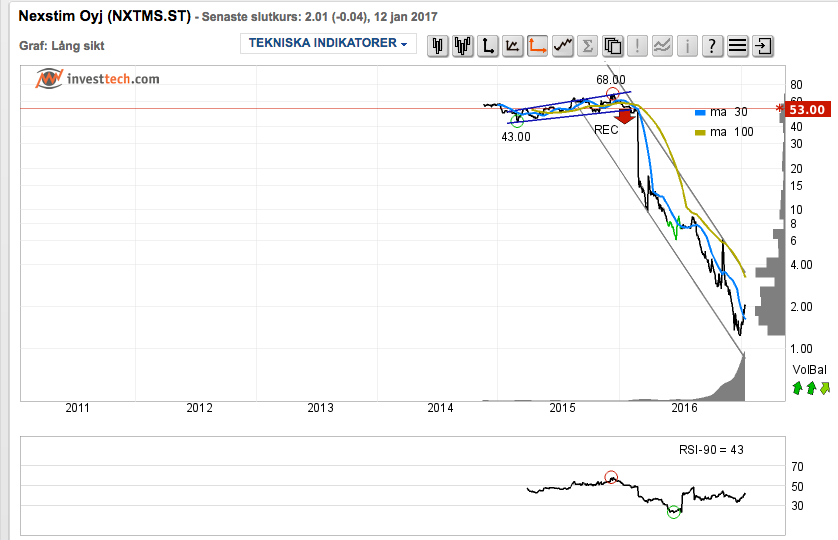The image size is (838, 540).
Task: Click the 43.00 low label
Action: click(516, 137)
